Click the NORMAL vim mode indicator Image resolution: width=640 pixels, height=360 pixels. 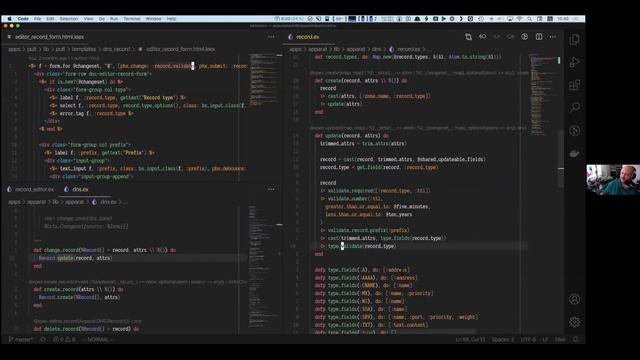point(98,340)
